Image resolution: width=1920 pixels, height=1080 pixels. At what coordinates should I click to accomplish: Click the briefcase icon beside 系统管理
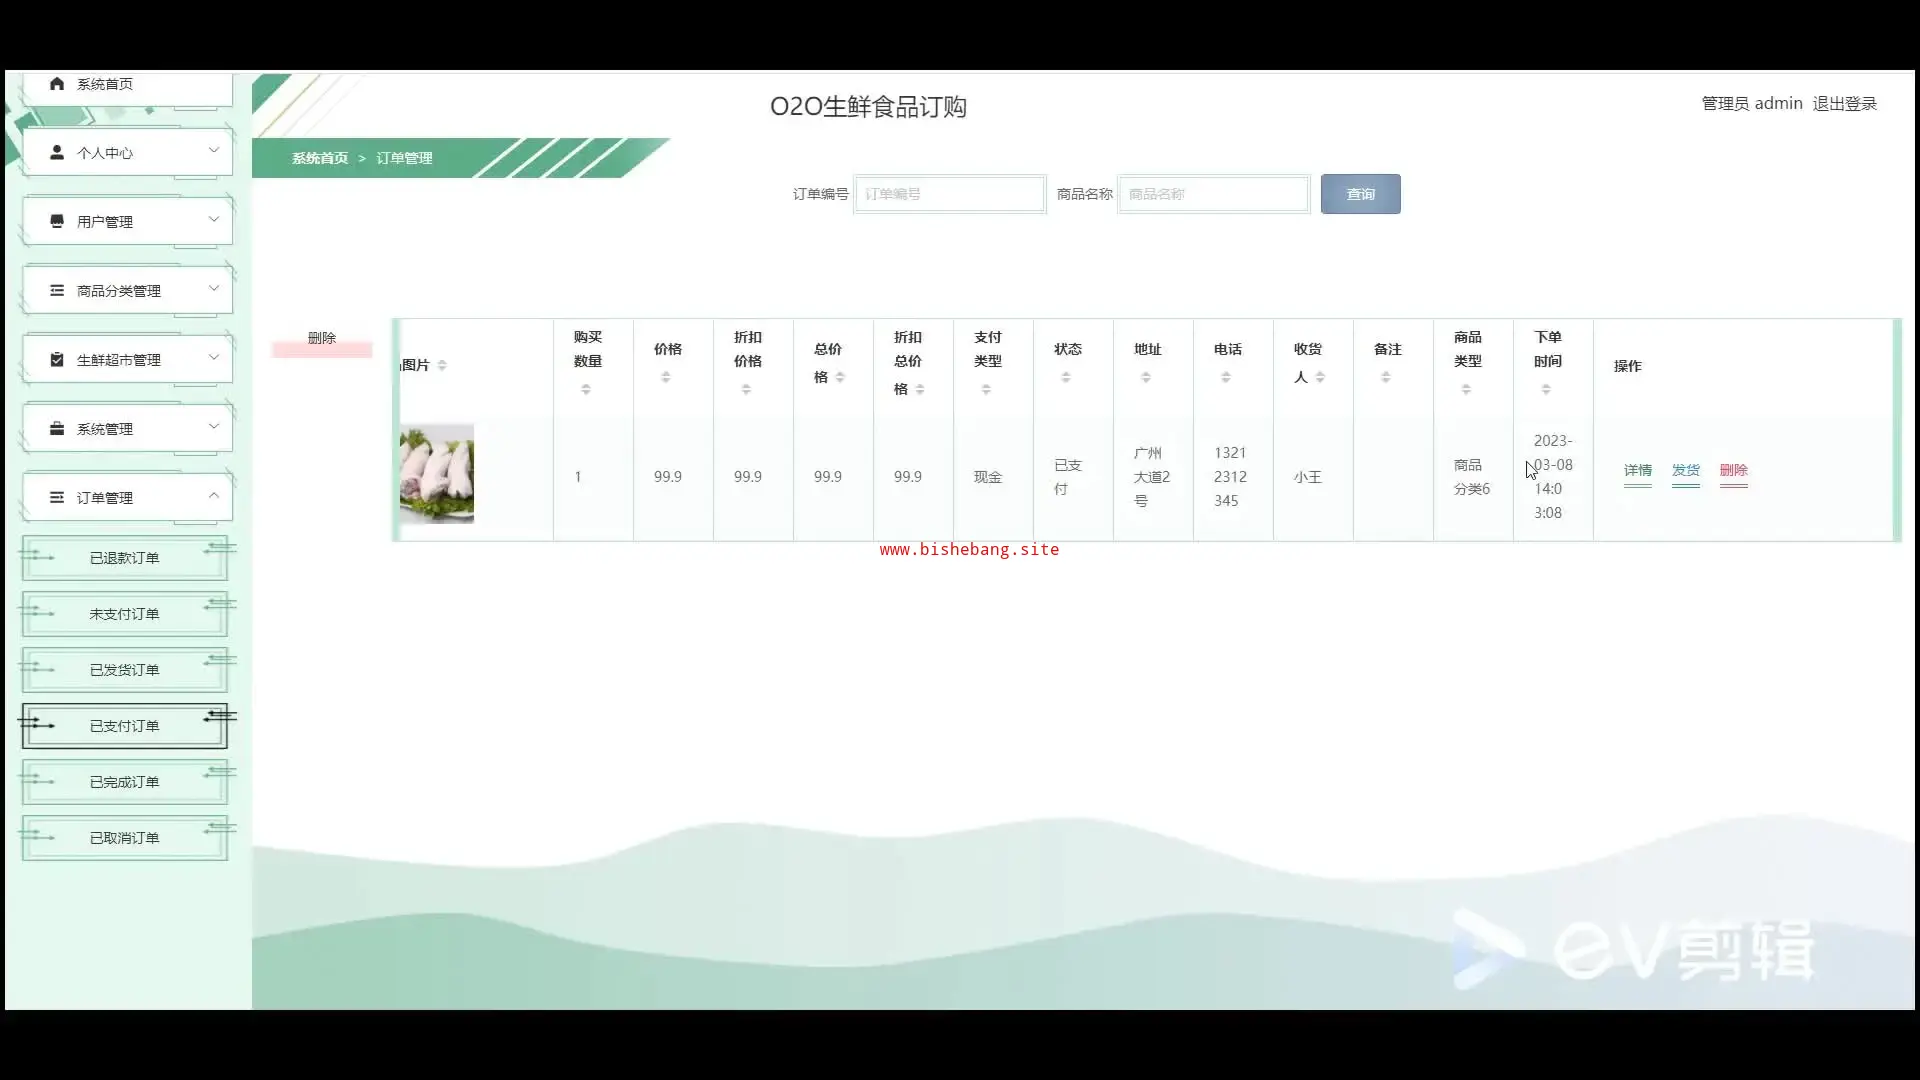pyautogui.click(x=57, y=429)
